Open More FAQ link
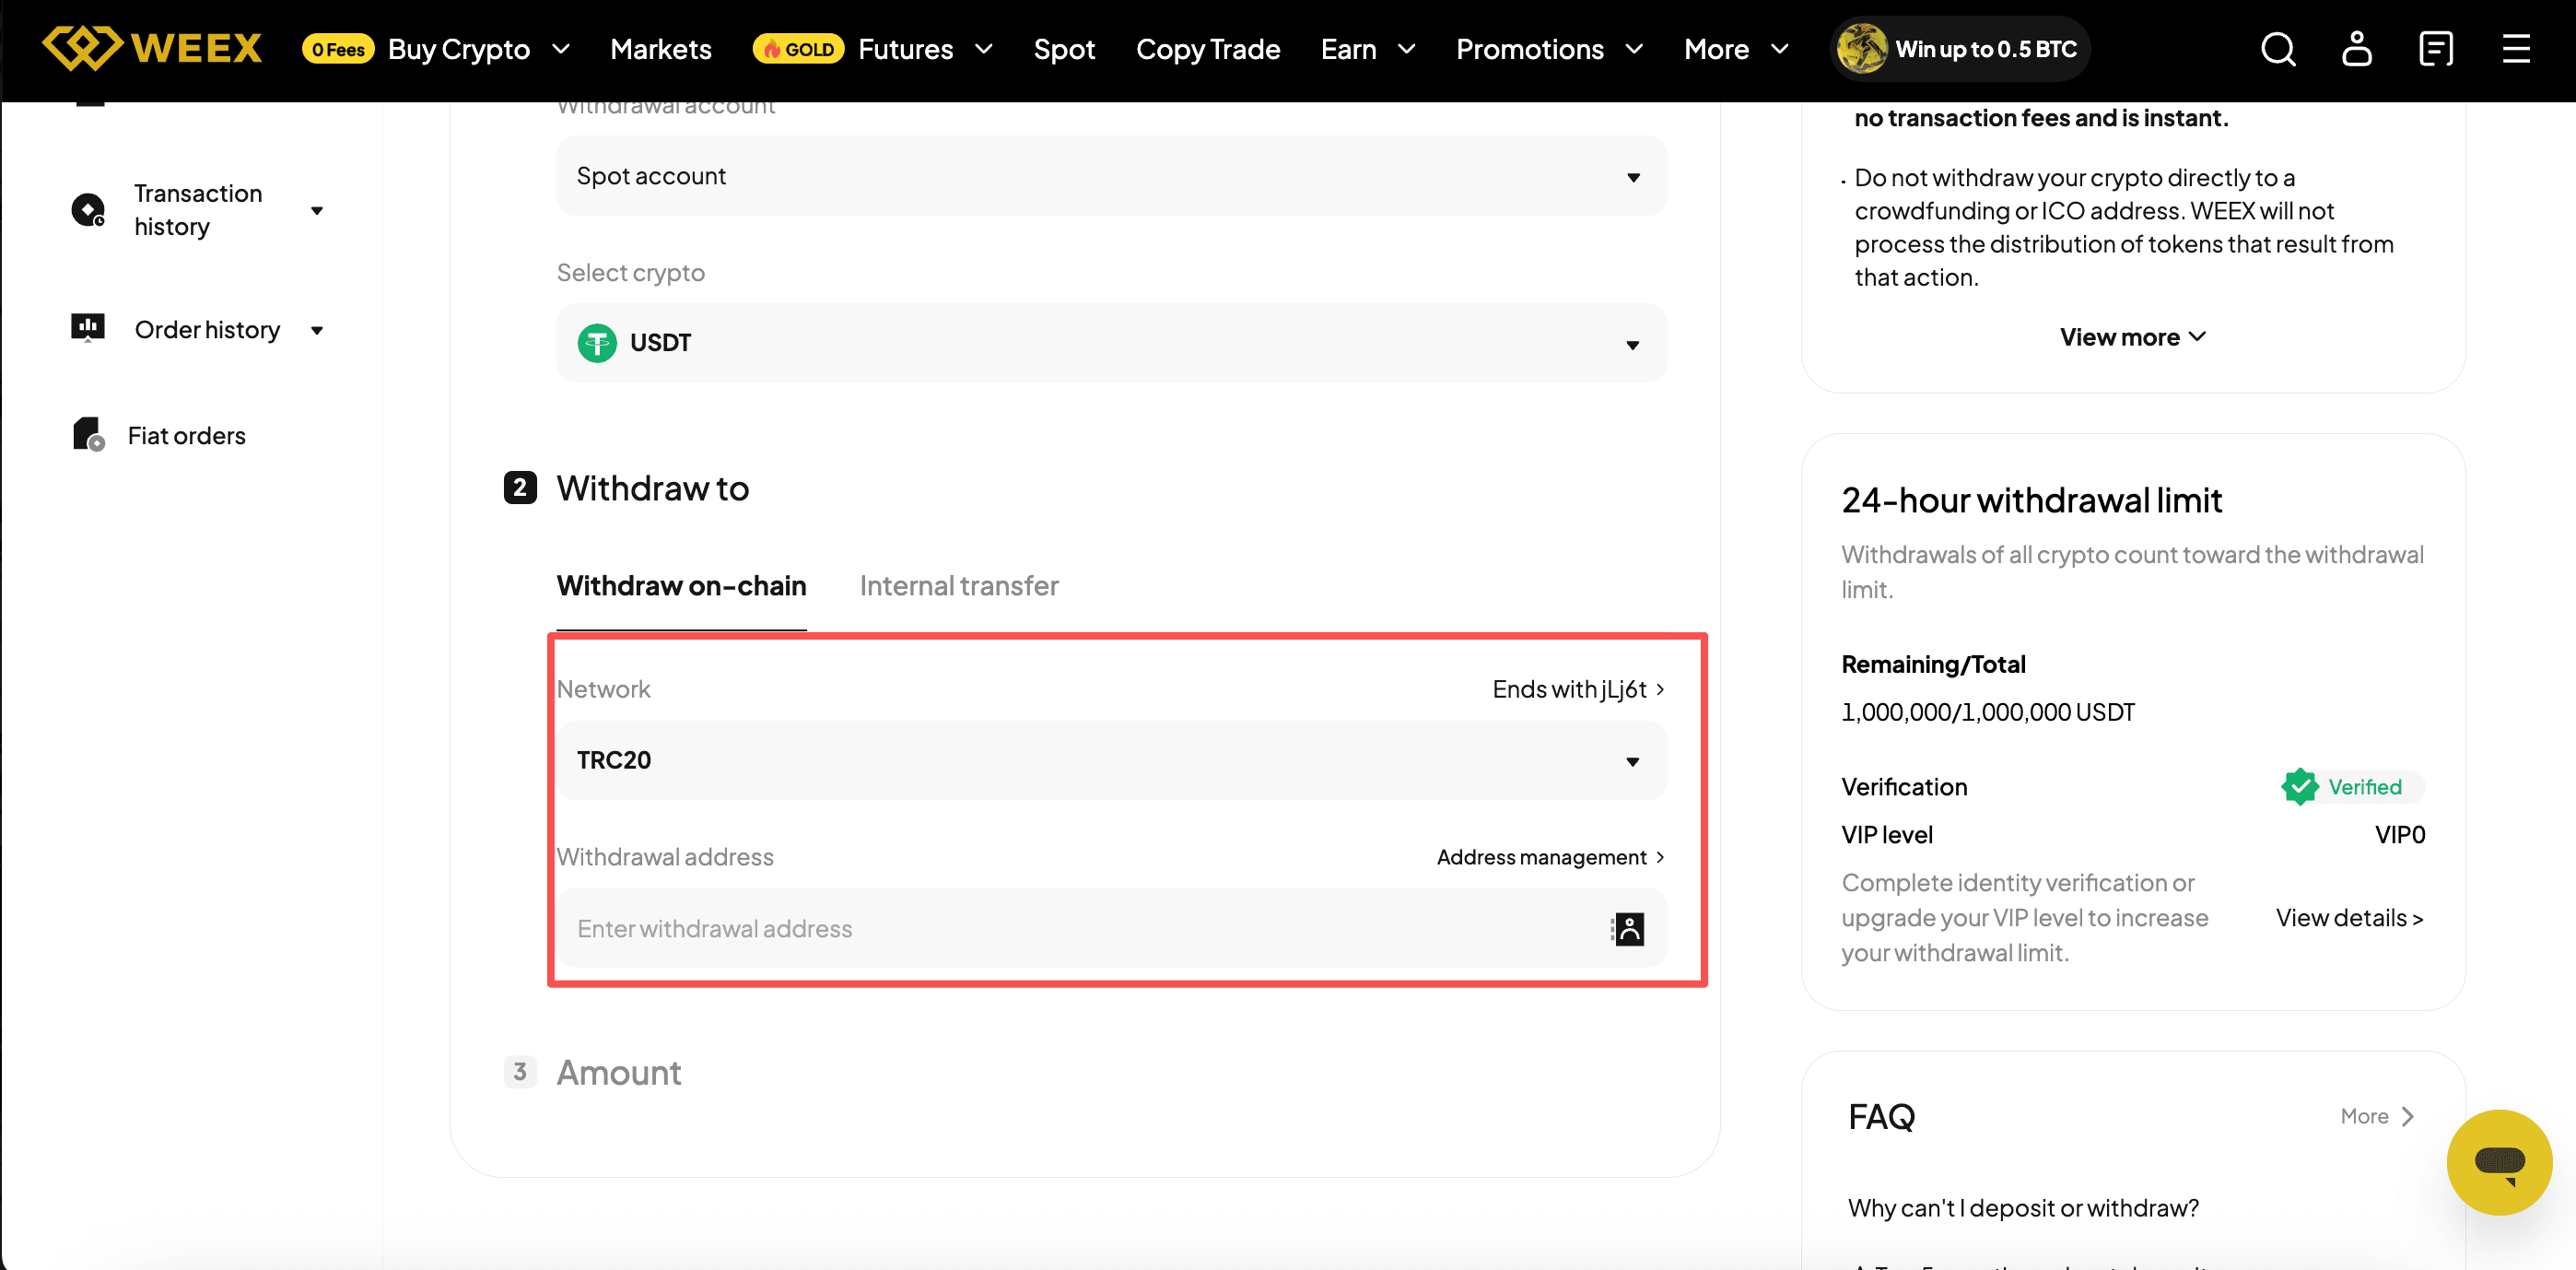 2376,1116
